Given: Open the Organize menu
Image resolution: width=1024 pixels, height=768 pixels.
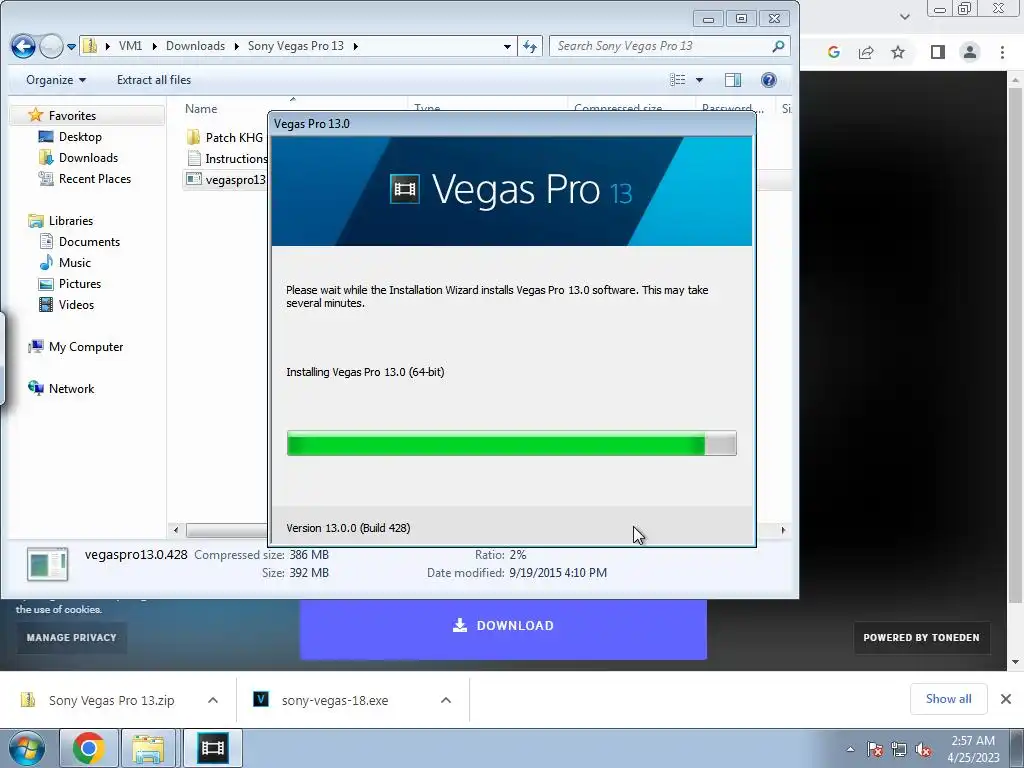Looking at the screenshot, I should 56,80.
